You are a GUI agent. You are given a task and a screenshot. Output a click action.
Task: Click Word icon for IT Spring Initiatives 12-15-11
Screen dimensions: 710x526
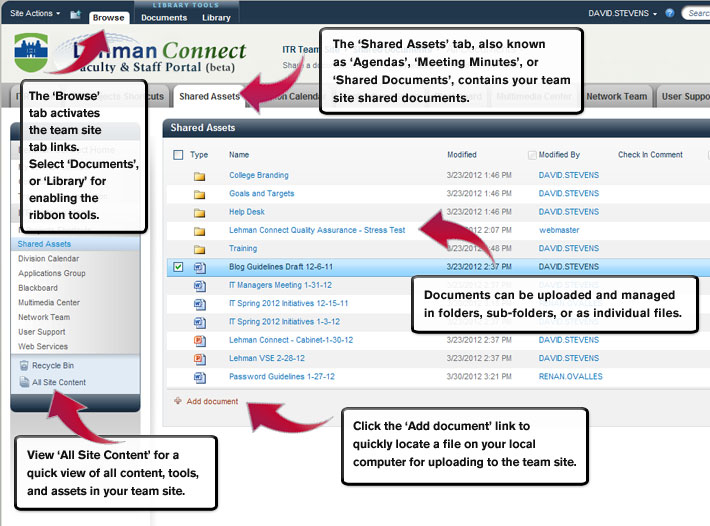200,304
